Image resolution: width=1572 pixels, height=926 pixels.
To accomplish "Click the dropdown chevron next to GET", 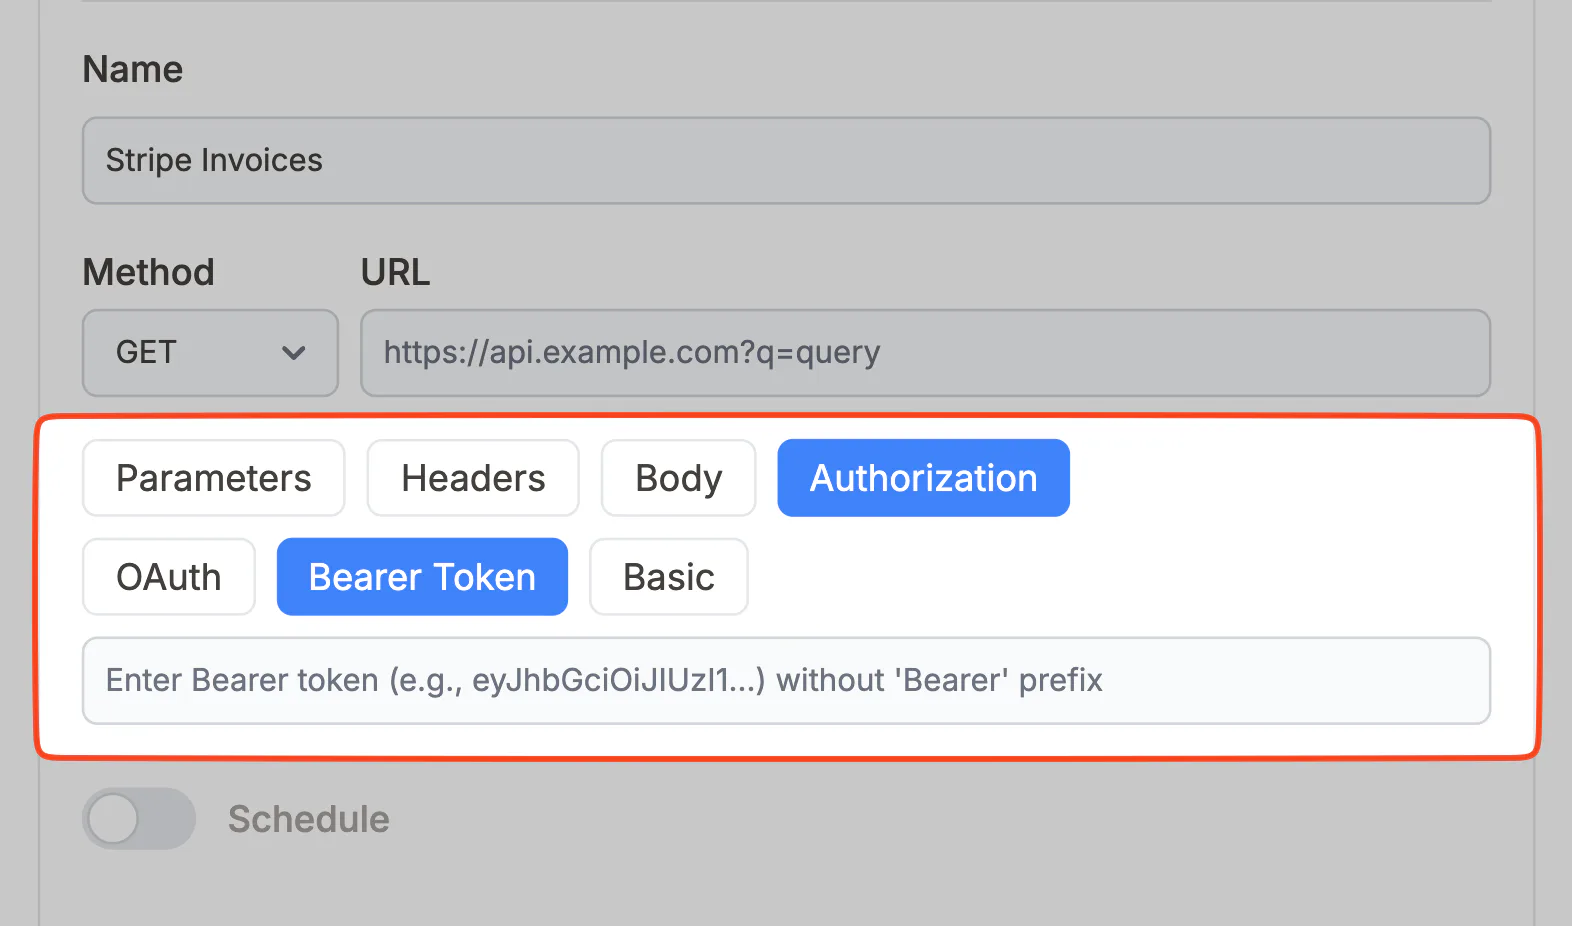I will coord(293,353).
